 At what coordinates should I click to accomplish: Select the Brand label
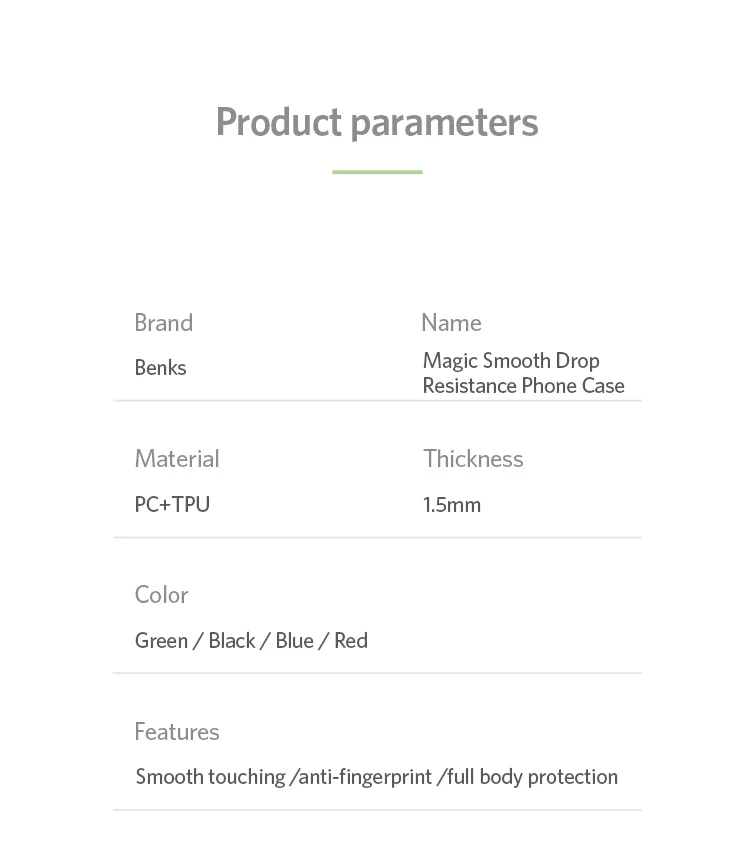pos(164,323)
